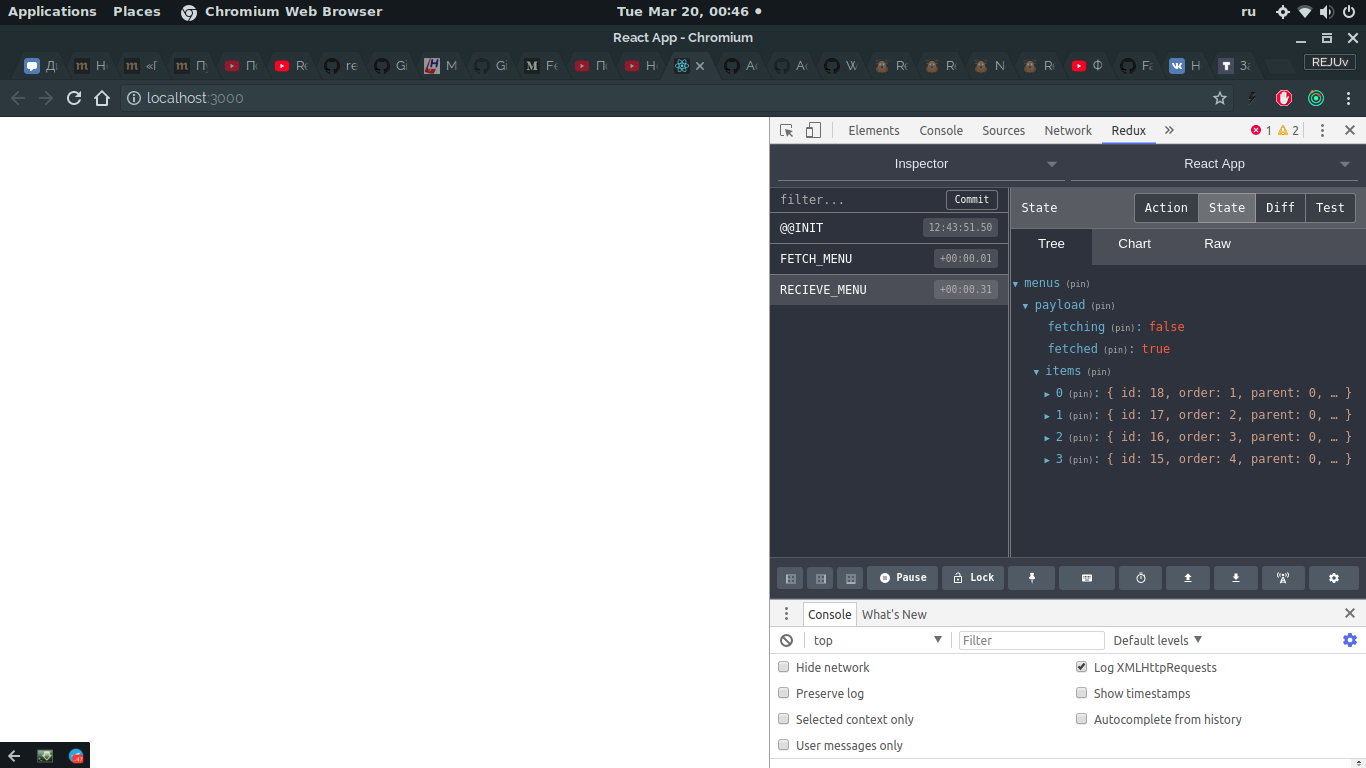Open the console drawer three-dot menu
This screenshot has height=768, width=1366.
786,614
